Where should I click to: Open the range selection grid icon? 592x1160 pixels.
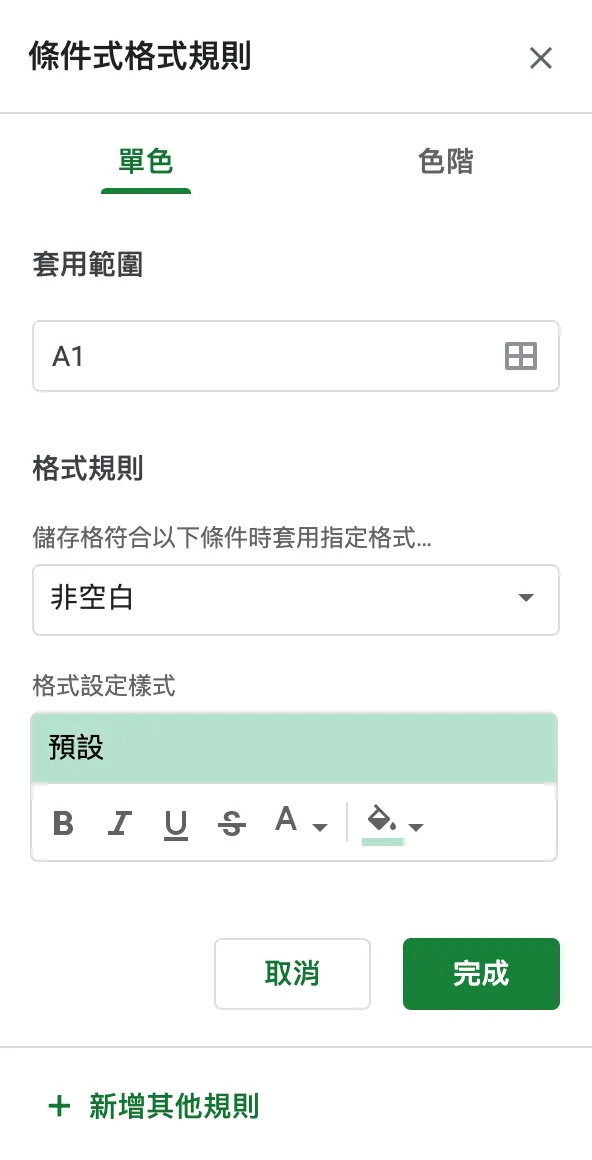520,356
